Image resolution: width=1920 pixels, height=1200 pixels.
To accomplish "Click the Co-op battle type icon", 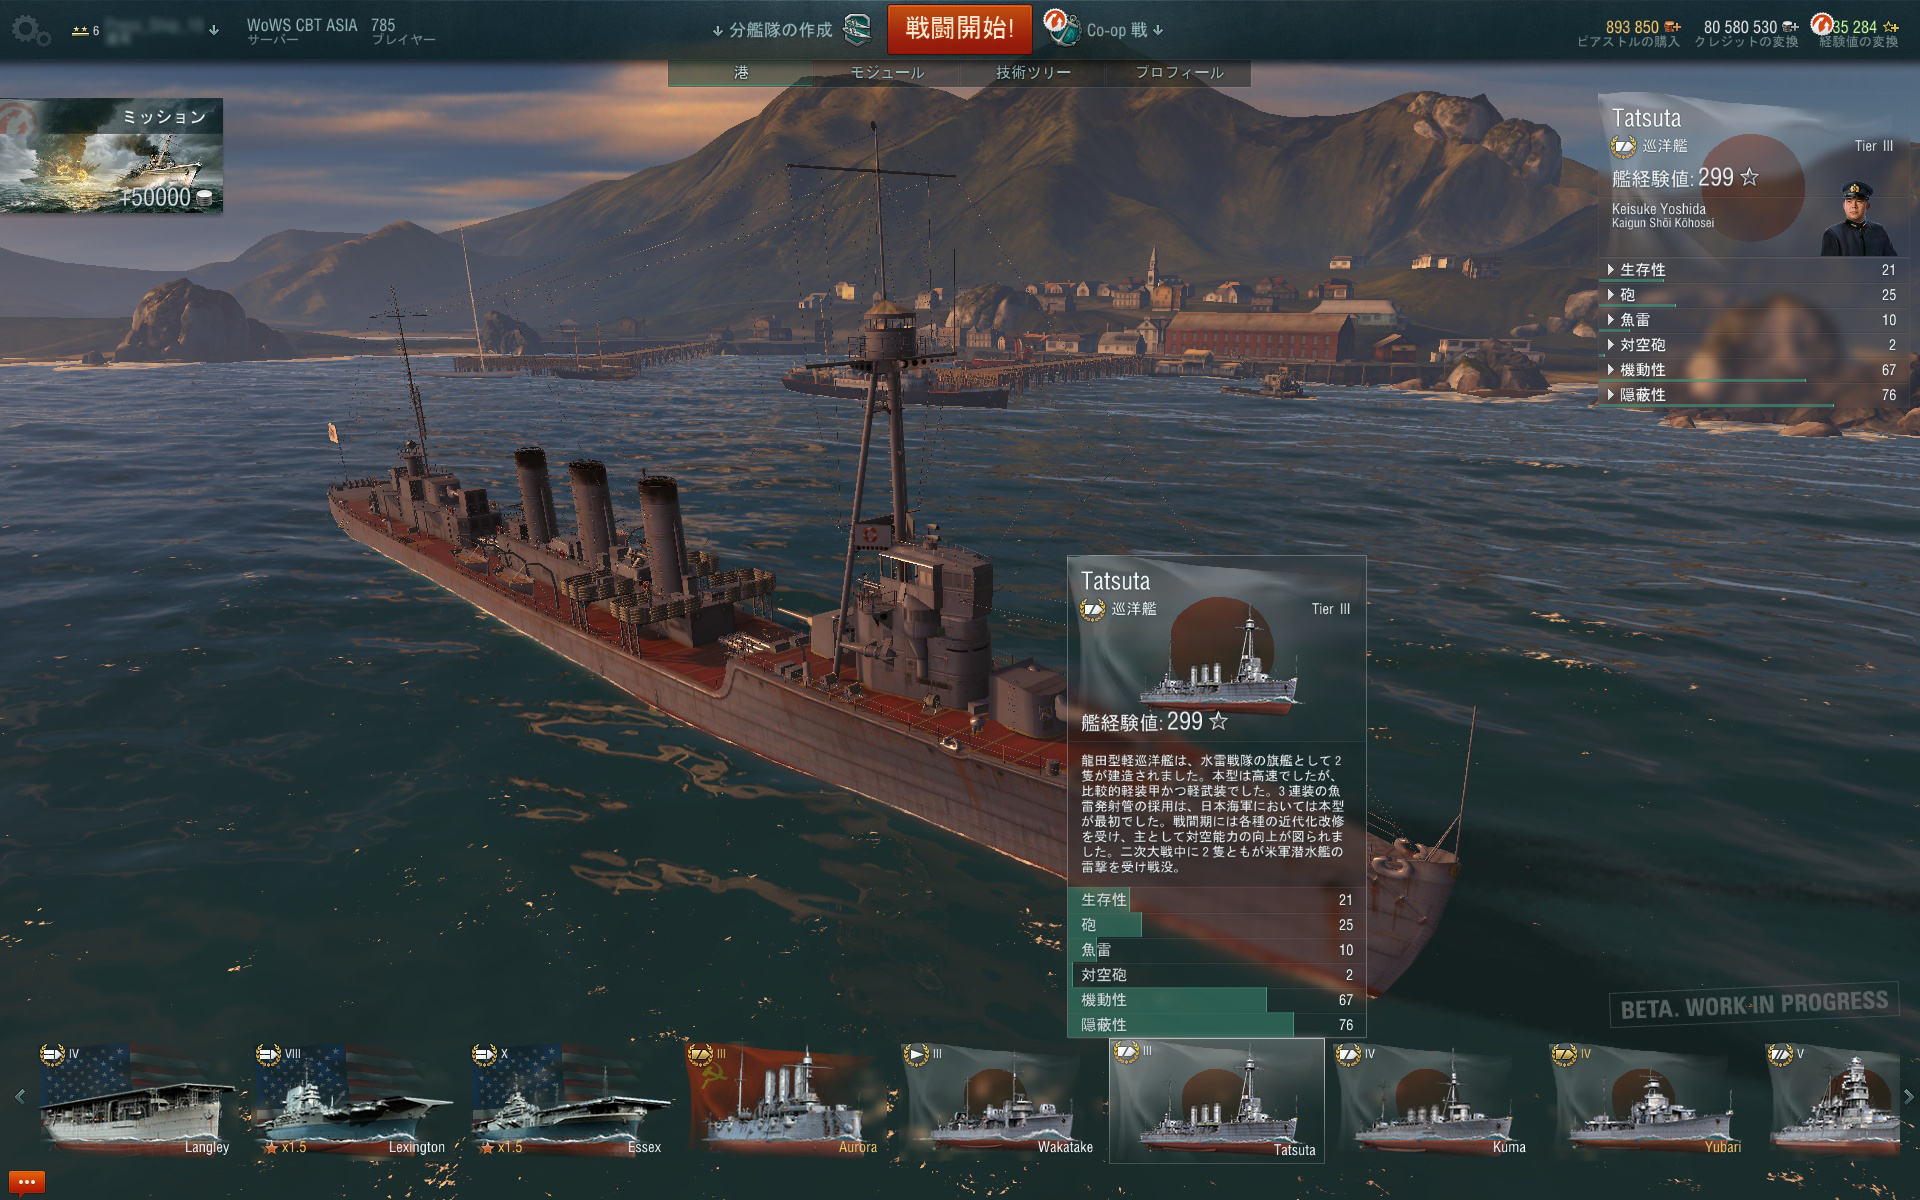I will [1061, 28].
